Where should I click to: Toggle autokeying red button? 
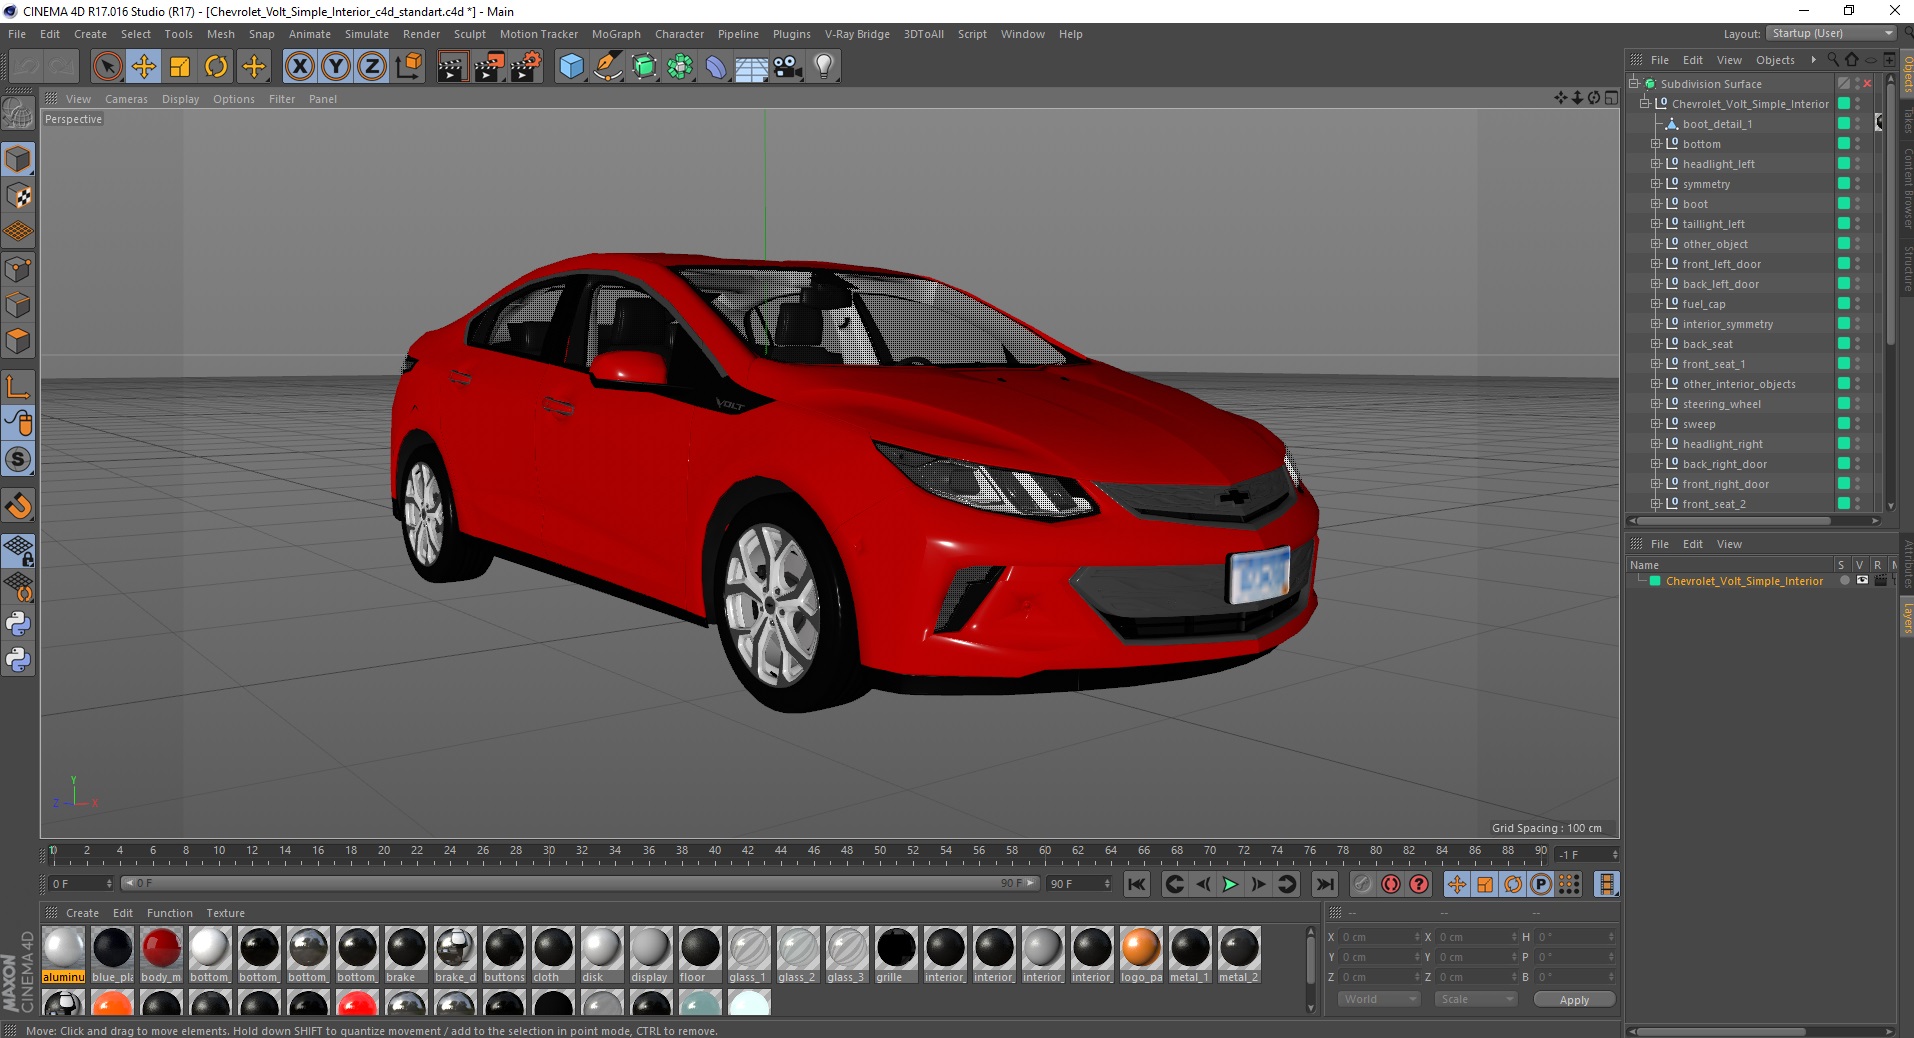pyautogui.click(x=1391, y=884)
